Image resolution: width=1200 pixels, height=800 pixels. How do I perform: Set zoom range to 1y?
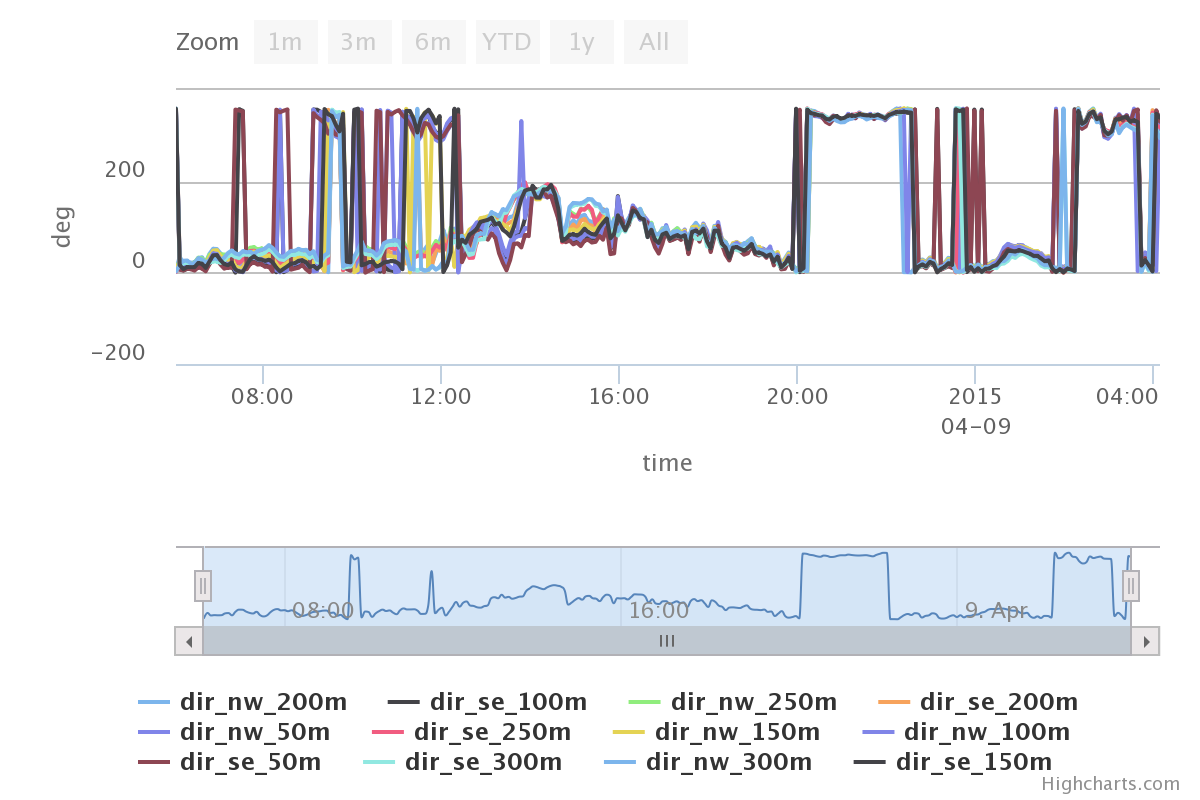click(581, 42)
